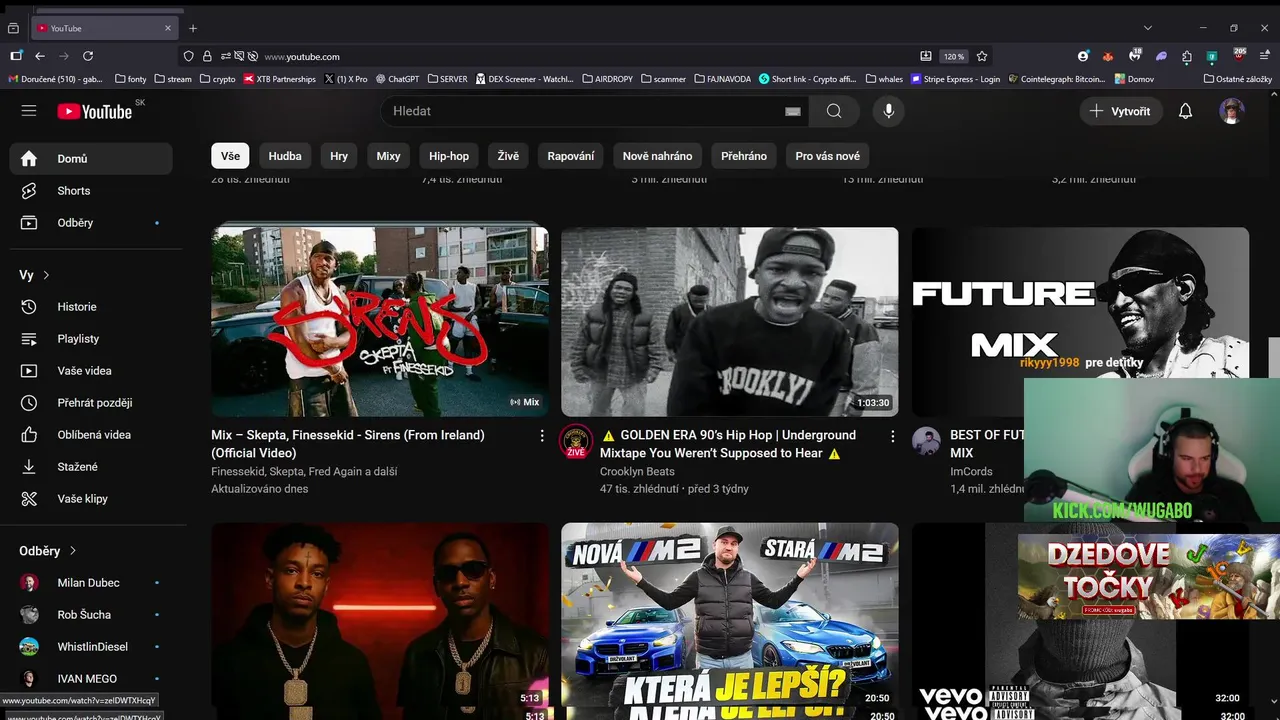Select the Živě filter chip
1280x720 pixels.
coord(508,156)
